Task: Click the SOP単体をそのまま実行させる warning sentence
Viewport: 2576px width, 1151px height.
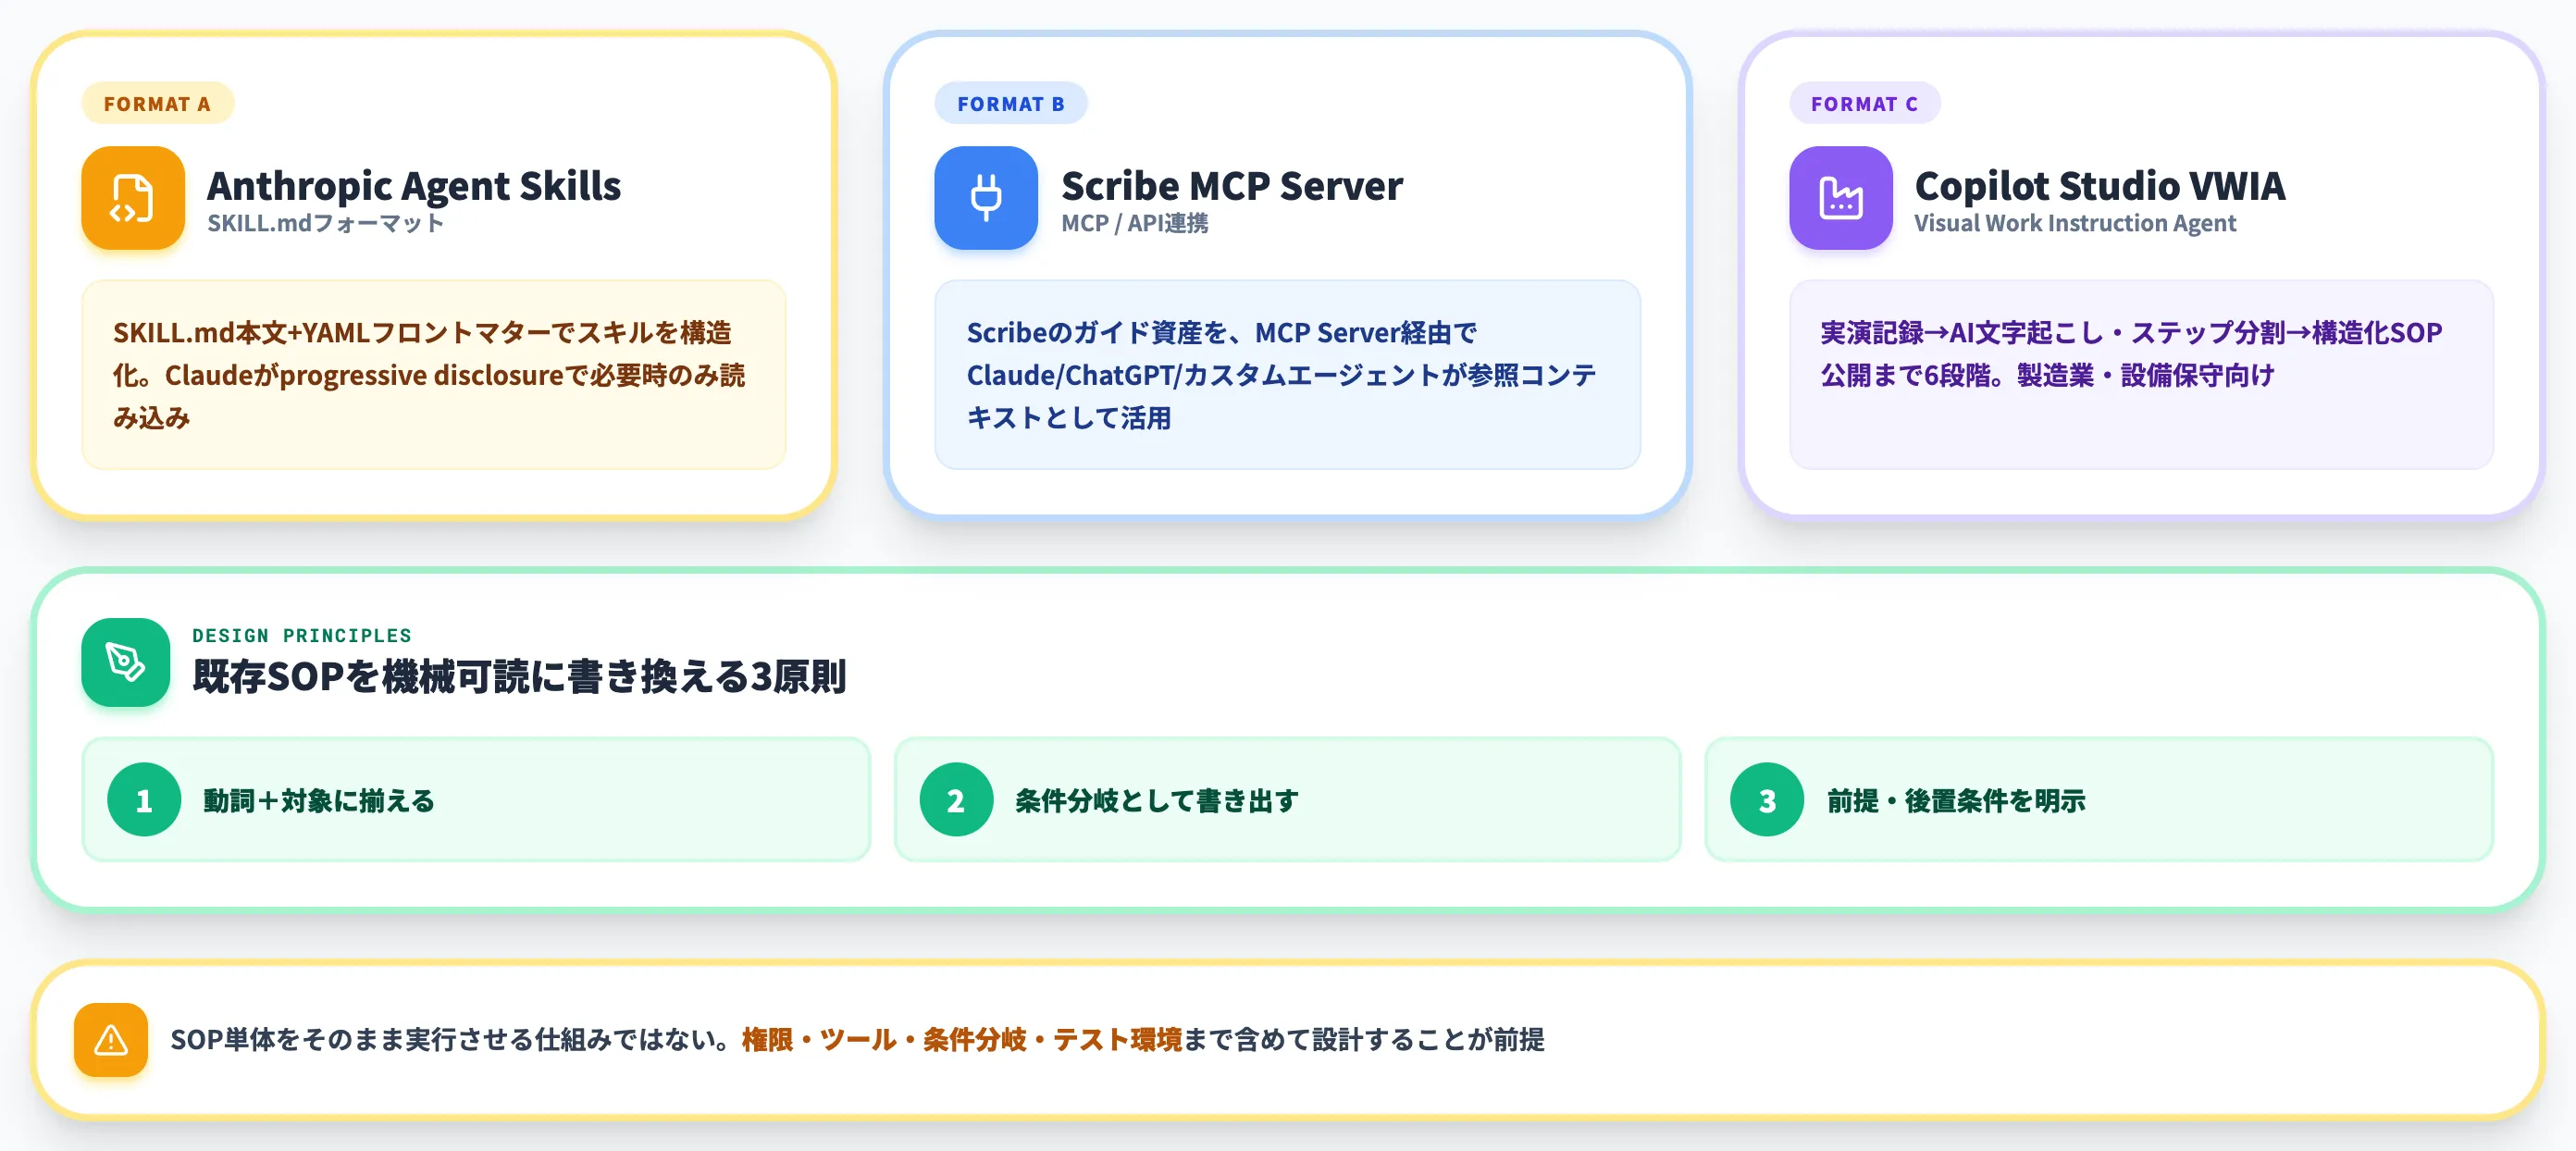Action: click(857, 1040)
